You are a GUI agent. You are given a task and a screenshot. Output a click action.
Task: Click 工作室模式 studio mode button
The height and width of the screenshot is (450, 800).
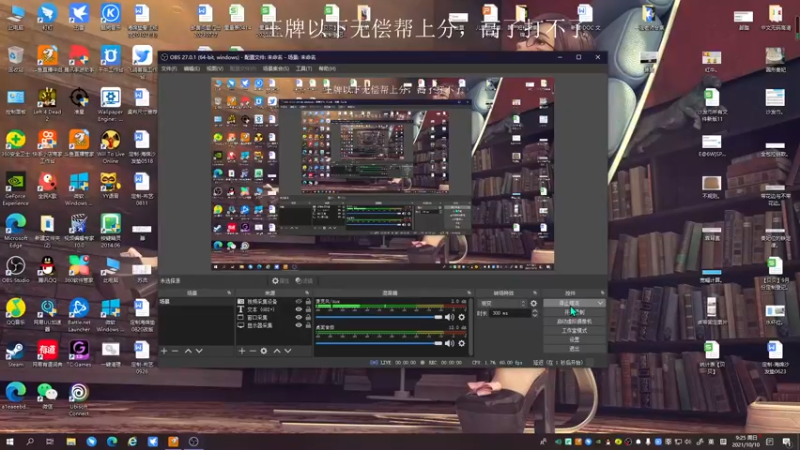[574, 331]
